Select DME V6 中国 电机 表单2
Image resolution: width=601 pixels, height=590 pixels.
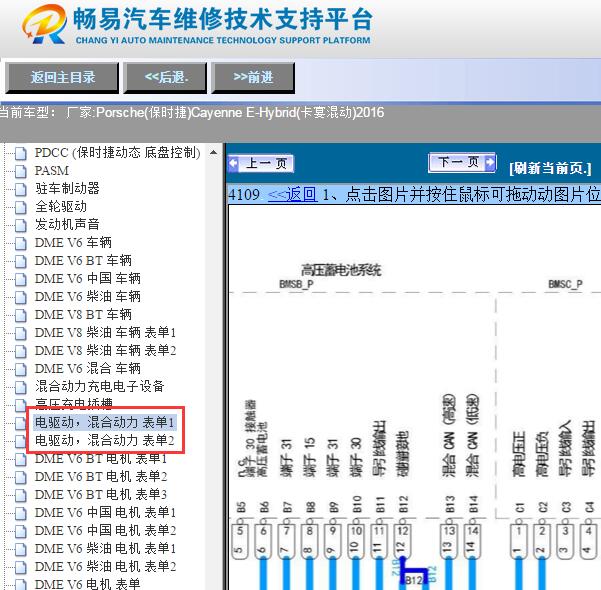[x=105, y=531]
